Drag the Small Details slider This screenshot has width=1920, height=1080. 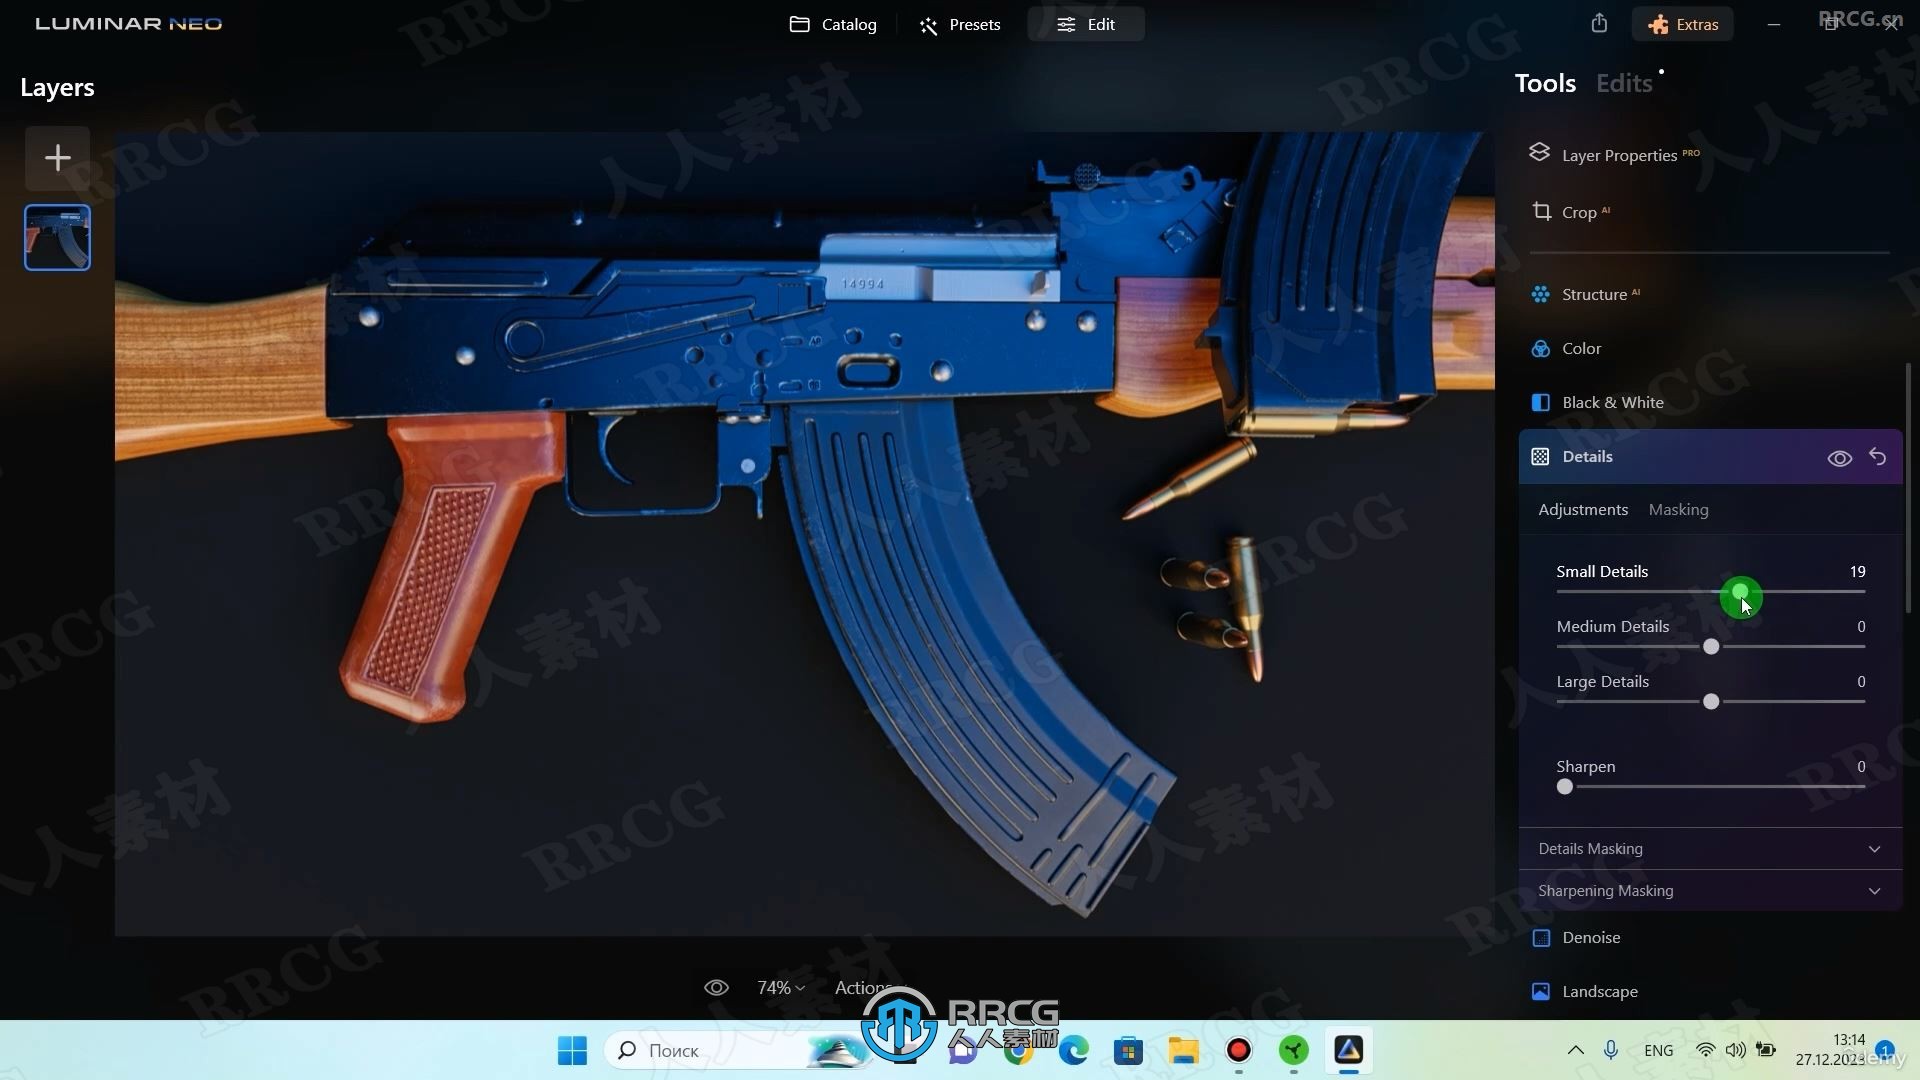1741,592
